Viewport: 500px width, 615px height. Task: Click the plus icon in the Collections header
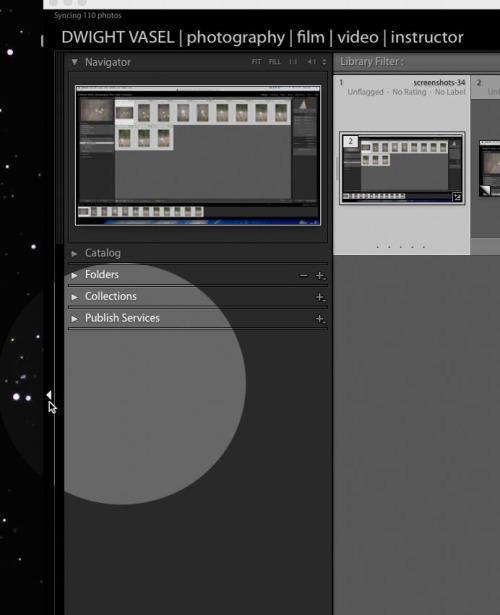pyautogui.click(x=320, y=297)
